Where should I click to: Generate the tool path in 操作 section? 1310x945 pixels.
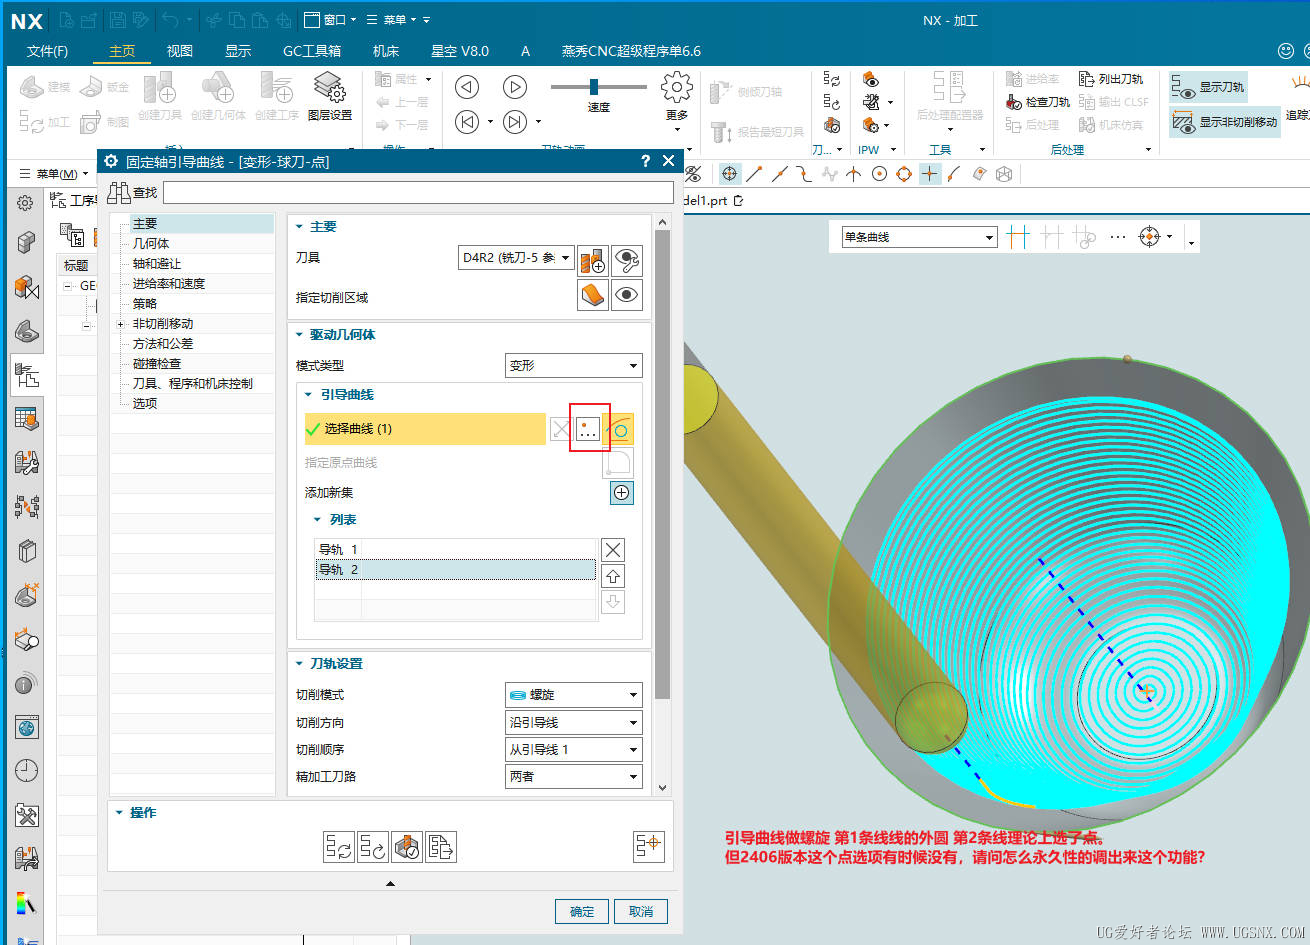pos(339,847)
